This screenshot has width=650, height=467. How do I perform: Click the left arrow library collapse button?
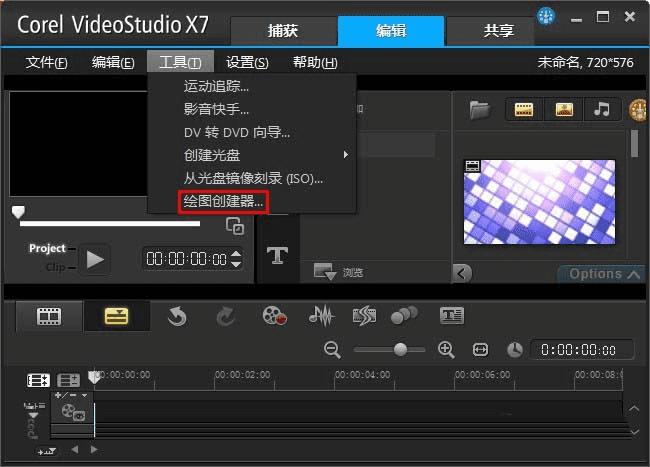click(462, 273)
